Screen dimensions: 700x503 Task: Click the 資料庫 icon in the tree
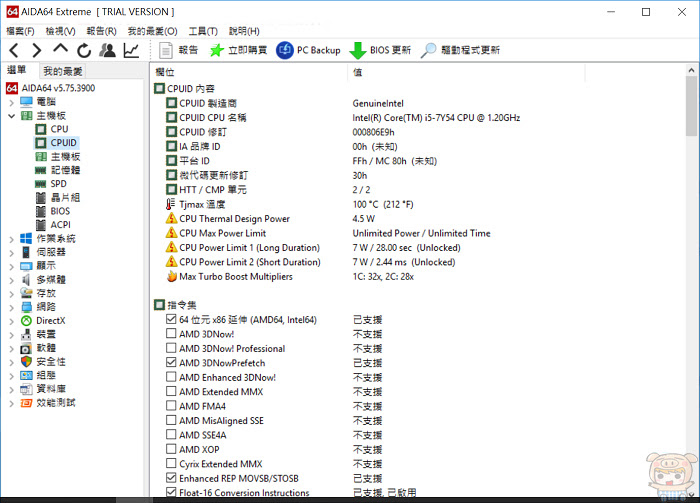26,389
